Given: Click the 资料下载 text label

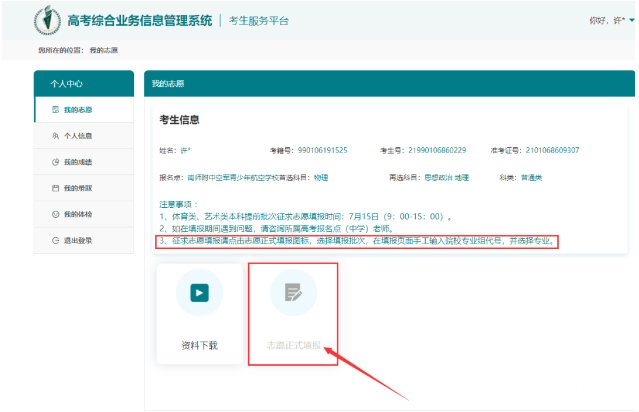Looking at the screenshot, I should click(199, 345).
